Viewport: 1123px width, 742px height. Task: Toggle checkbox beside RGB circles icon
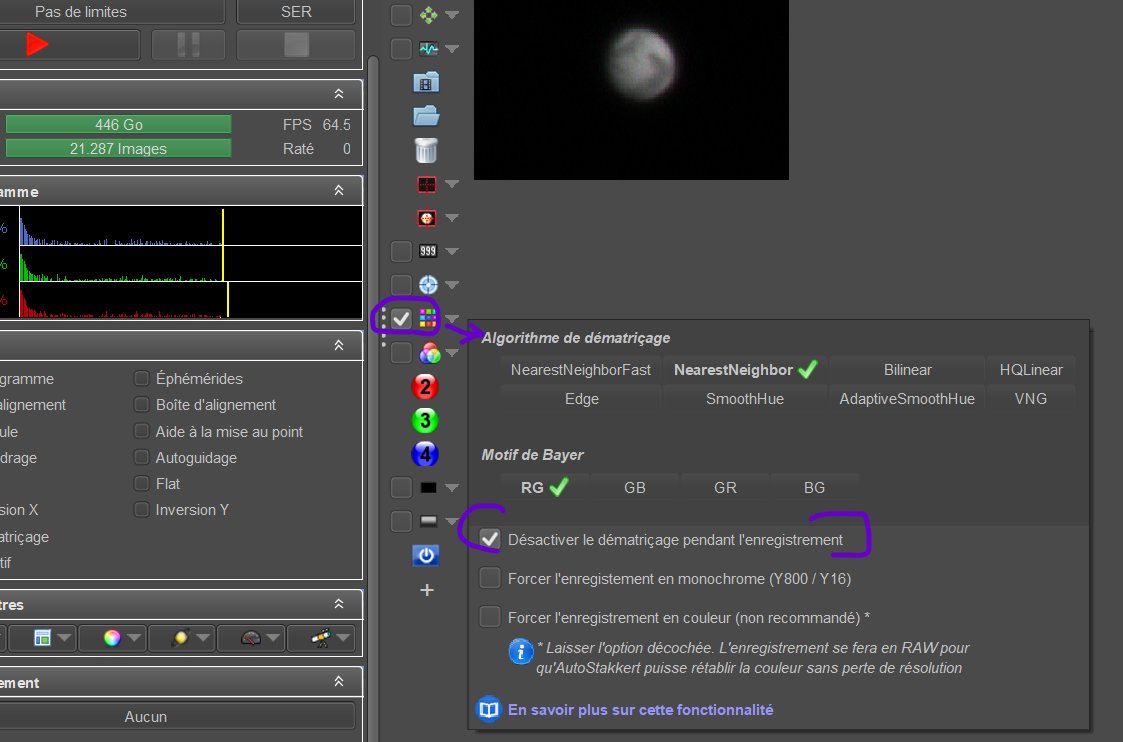click(401, 352)
